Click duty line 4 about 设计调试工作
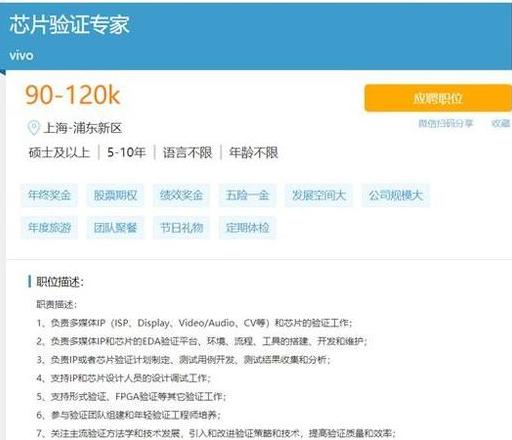 pyautogui.click(x=123, y=378)
